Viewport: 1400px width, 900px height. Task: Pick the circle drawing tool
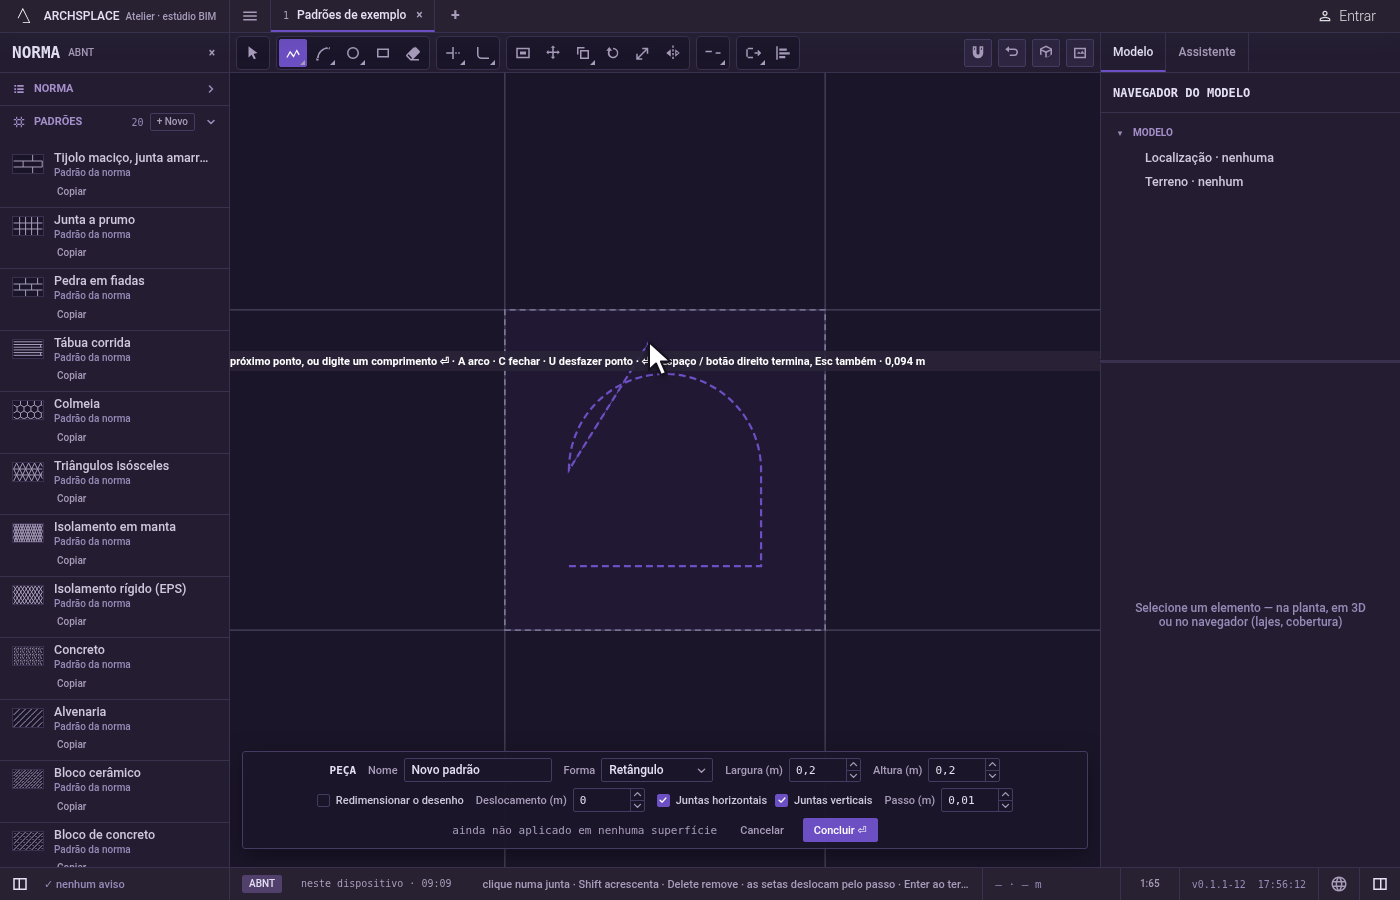(x=353, y=53)
